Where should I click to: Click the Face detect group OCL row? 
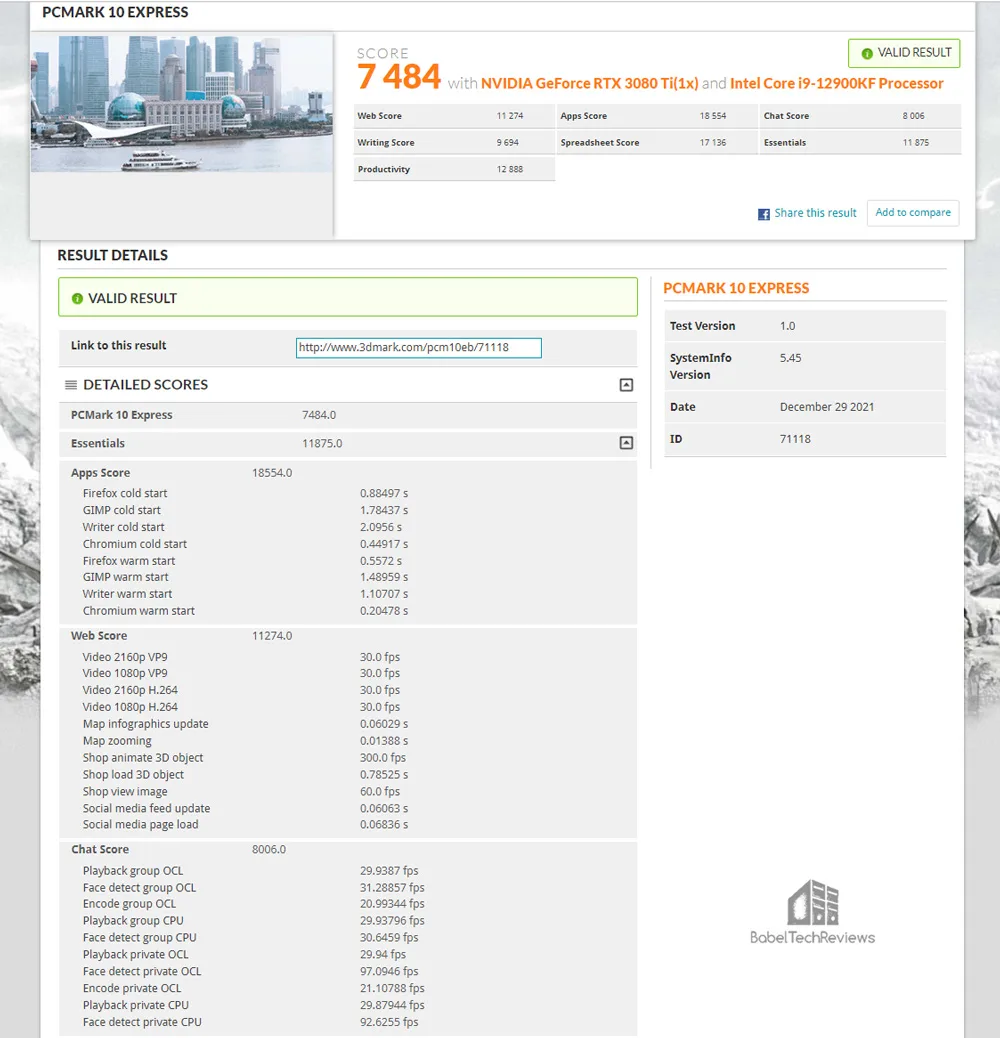tap(348, 888)
